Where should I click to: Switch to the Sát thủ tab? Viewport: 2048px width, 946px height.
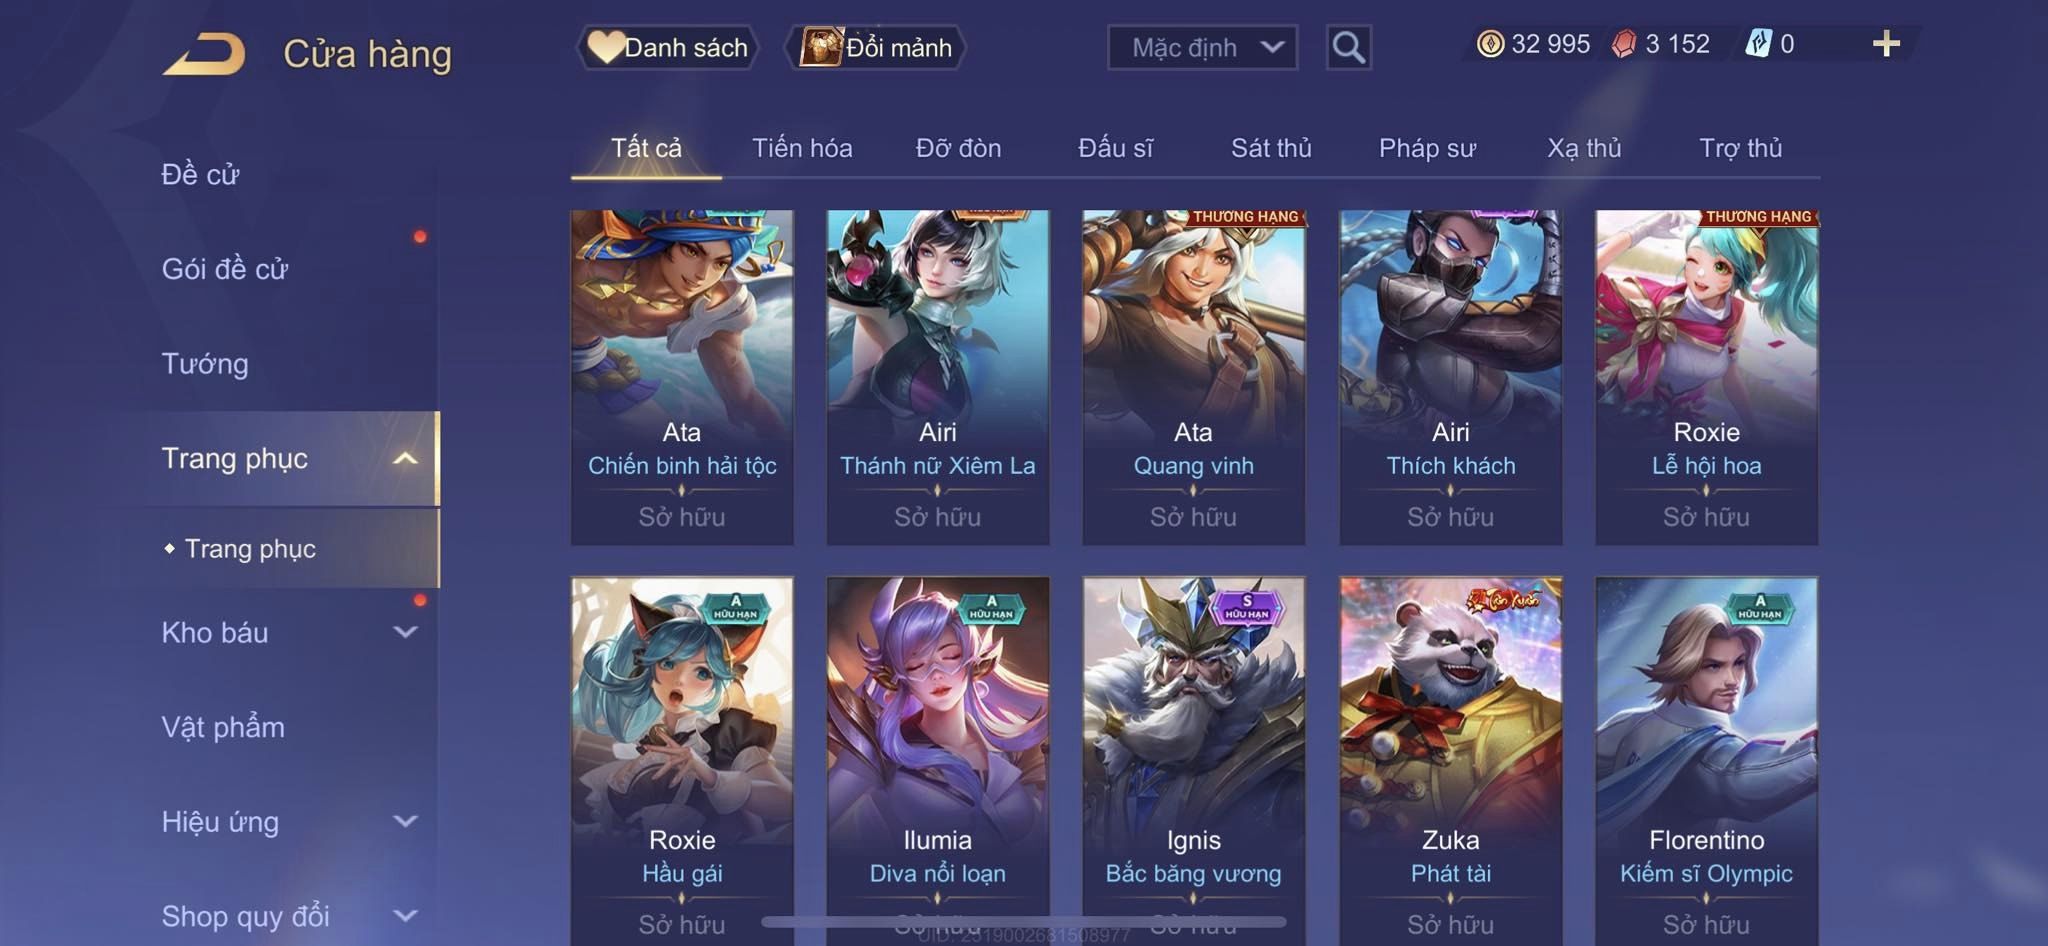[1270, 148]
